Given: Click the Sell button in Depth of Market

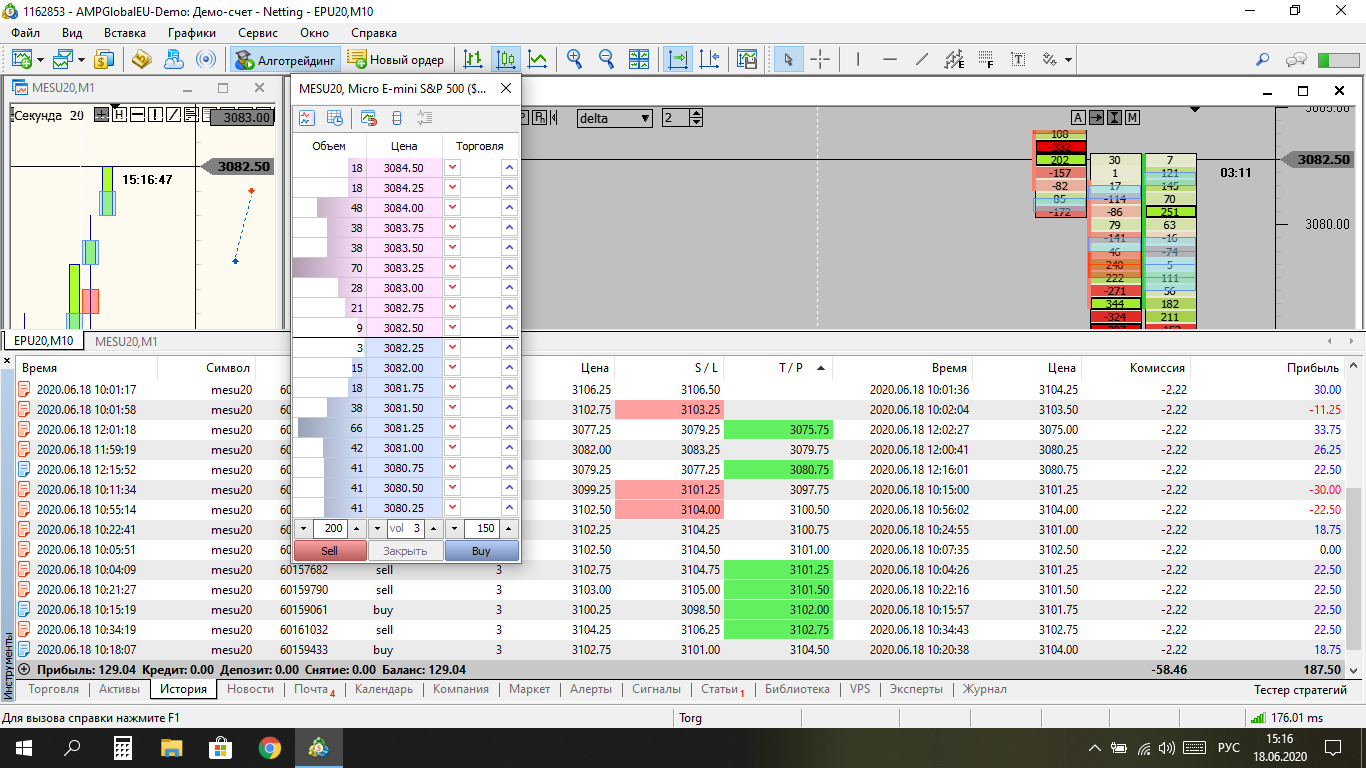Looking at the screenshot, I should (x=330, y=551).
